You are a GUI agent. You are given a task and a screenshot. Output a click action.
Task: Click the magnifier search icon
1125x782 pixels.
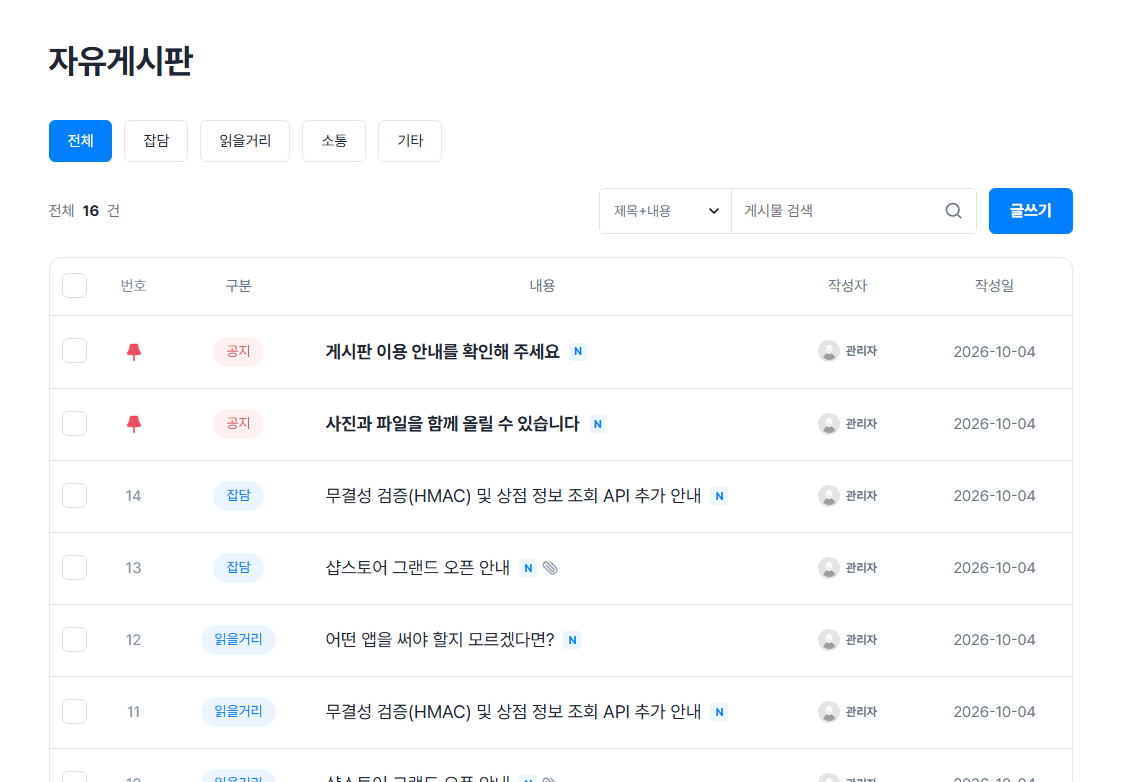(x=953, y=211)
